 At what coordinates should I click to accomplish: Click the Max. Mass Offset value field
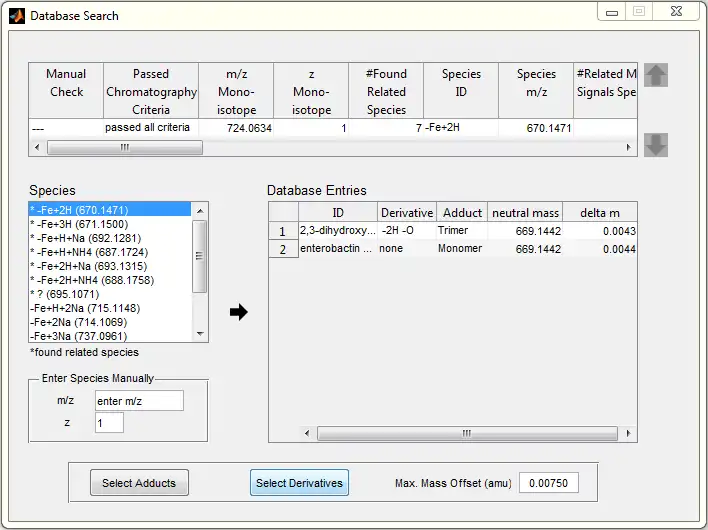(x=549, y=483)
